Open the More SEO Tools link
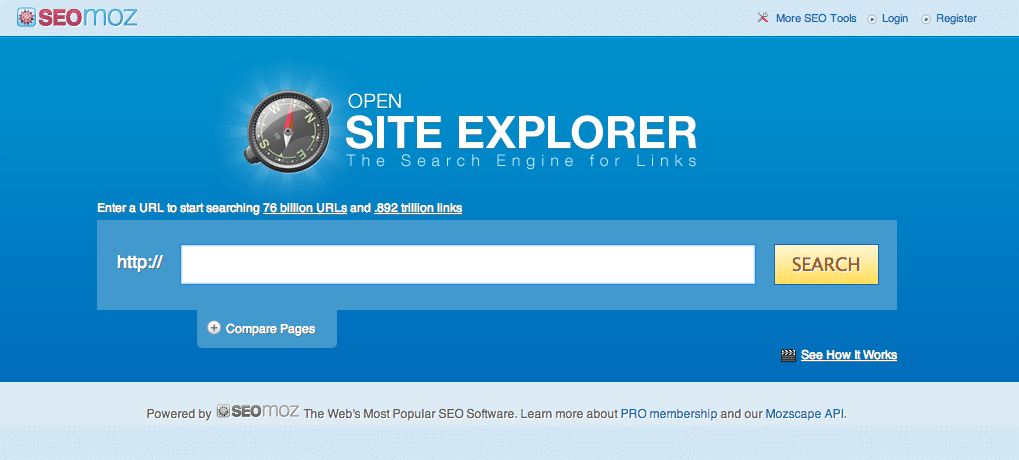The height and width of the screenshot is (460, 1019). (816, 18)
